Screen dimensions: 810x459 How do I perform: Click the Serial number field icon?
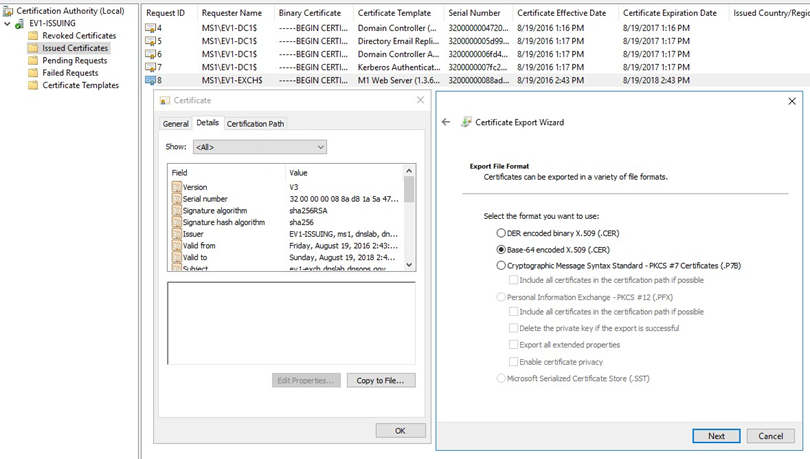[176, 199]
